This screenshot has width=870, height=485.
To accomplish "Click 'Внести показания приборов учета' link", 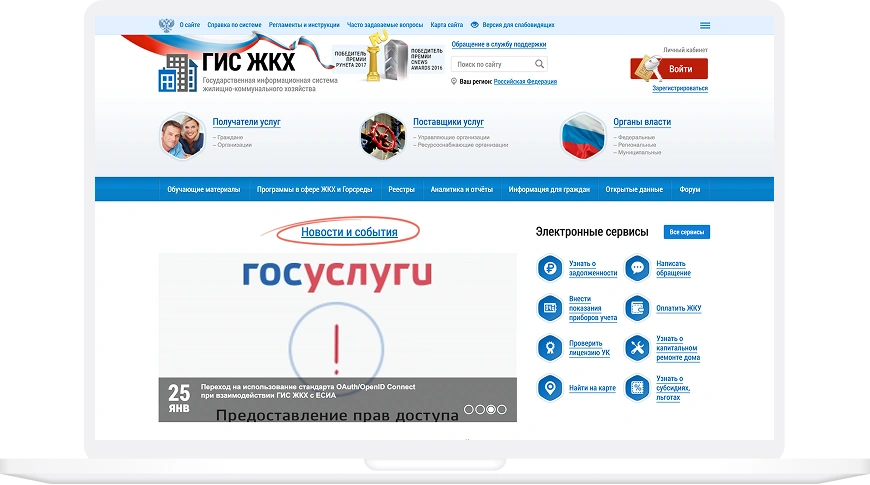I will coord(593,308).
